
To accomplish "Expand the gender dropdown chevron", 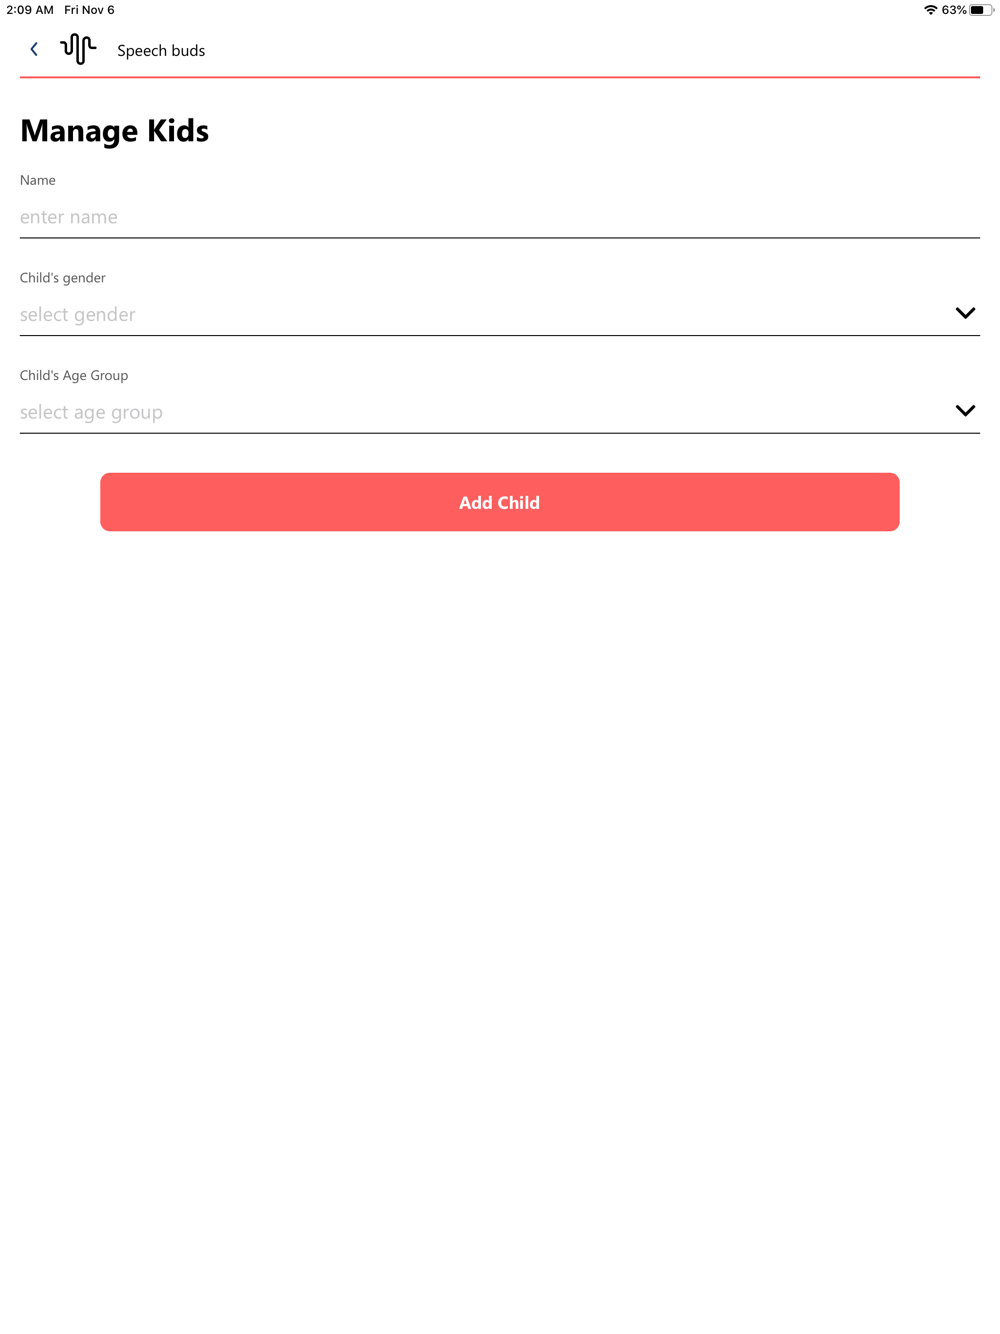I will (x=965, y=313).
